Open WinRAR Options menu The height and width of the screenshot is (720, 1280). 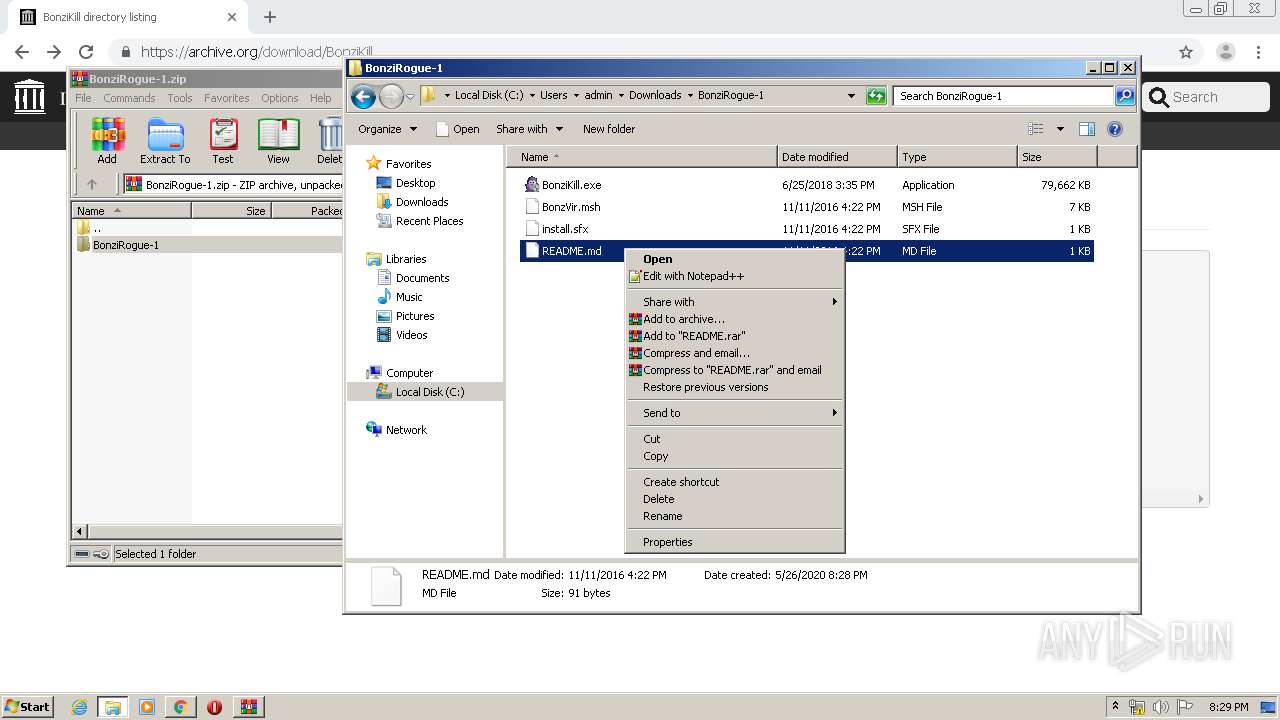[x=280, y=98]
